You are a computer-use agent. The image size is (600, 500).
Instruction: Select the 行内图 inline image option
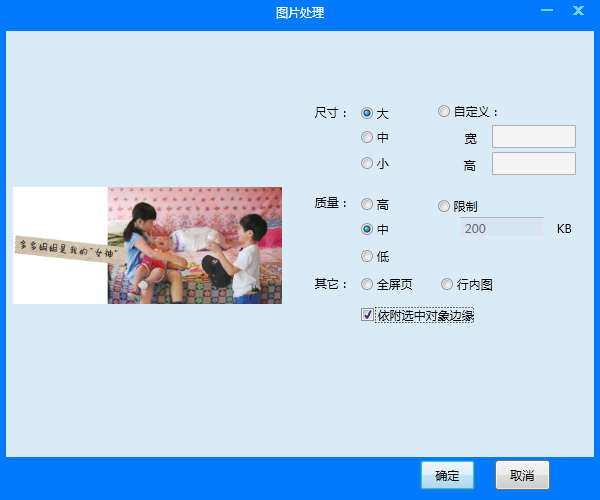point(447,284)
